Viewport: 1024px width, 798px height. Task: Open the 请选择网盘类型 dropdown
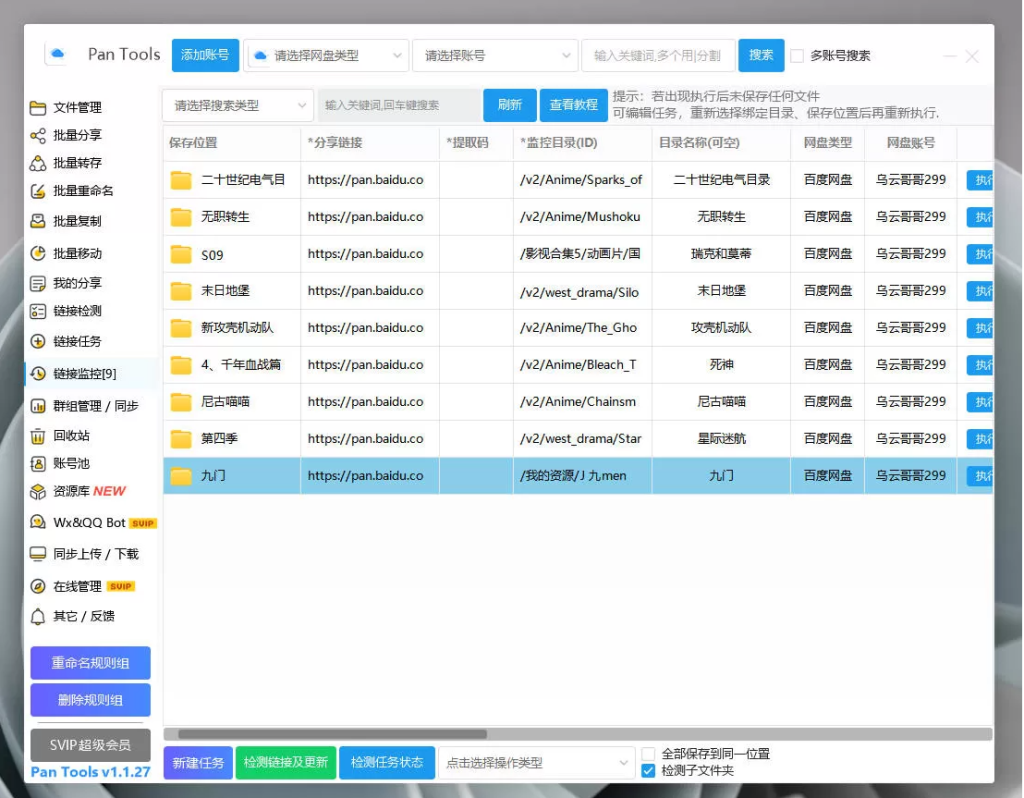tap(327, 56)
